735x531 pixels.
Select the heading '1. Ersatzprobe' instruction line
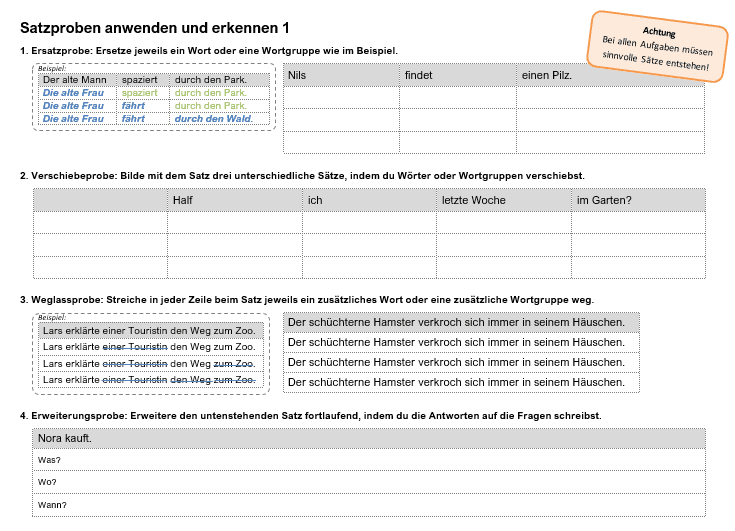(x=209, y=51)
